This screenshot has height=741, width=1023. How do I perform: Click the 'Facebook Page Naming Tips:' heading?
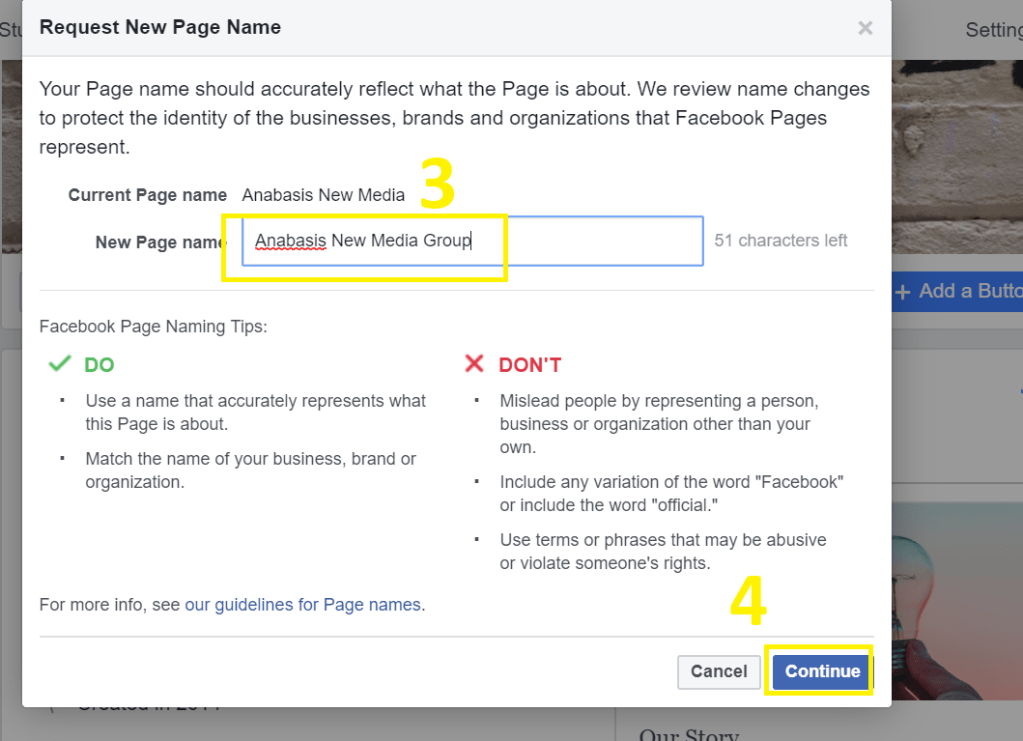pos(153,326)
